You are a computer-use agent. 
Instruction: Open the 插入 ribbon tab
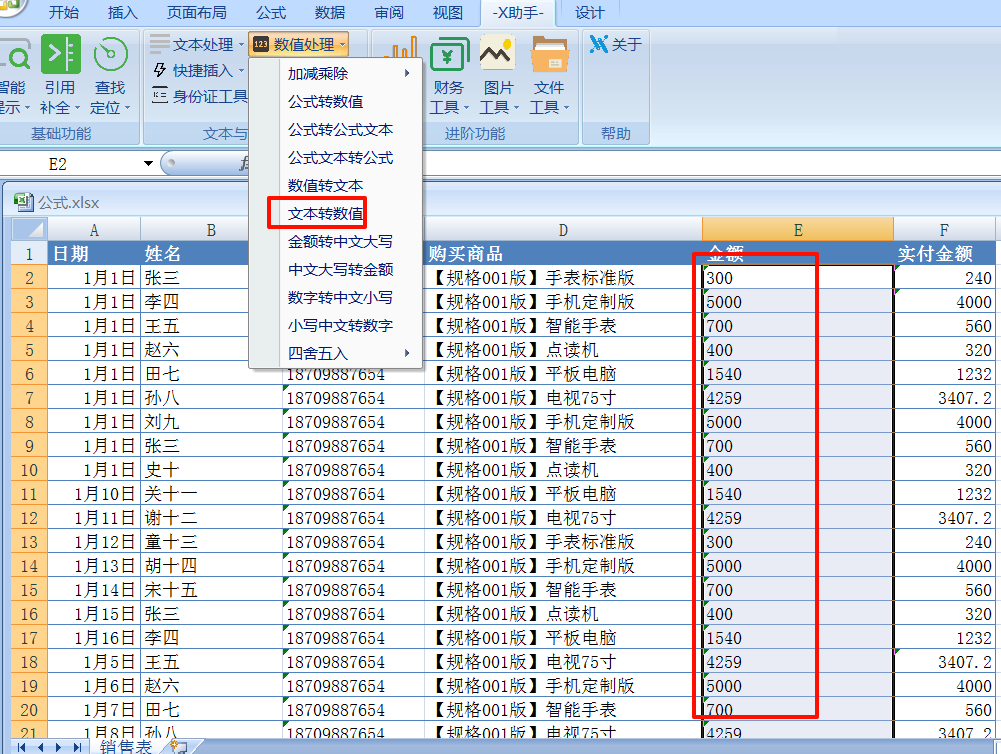click(123, 12)
